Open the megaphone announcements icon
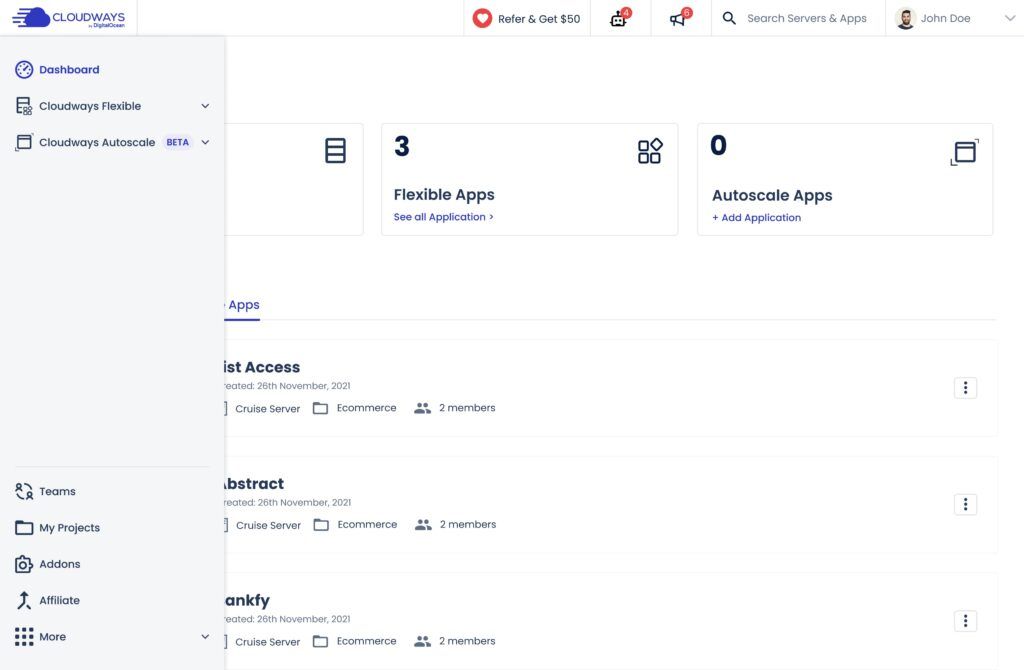This screenshot has width=1024, height=670. click(x=680, y=18)
